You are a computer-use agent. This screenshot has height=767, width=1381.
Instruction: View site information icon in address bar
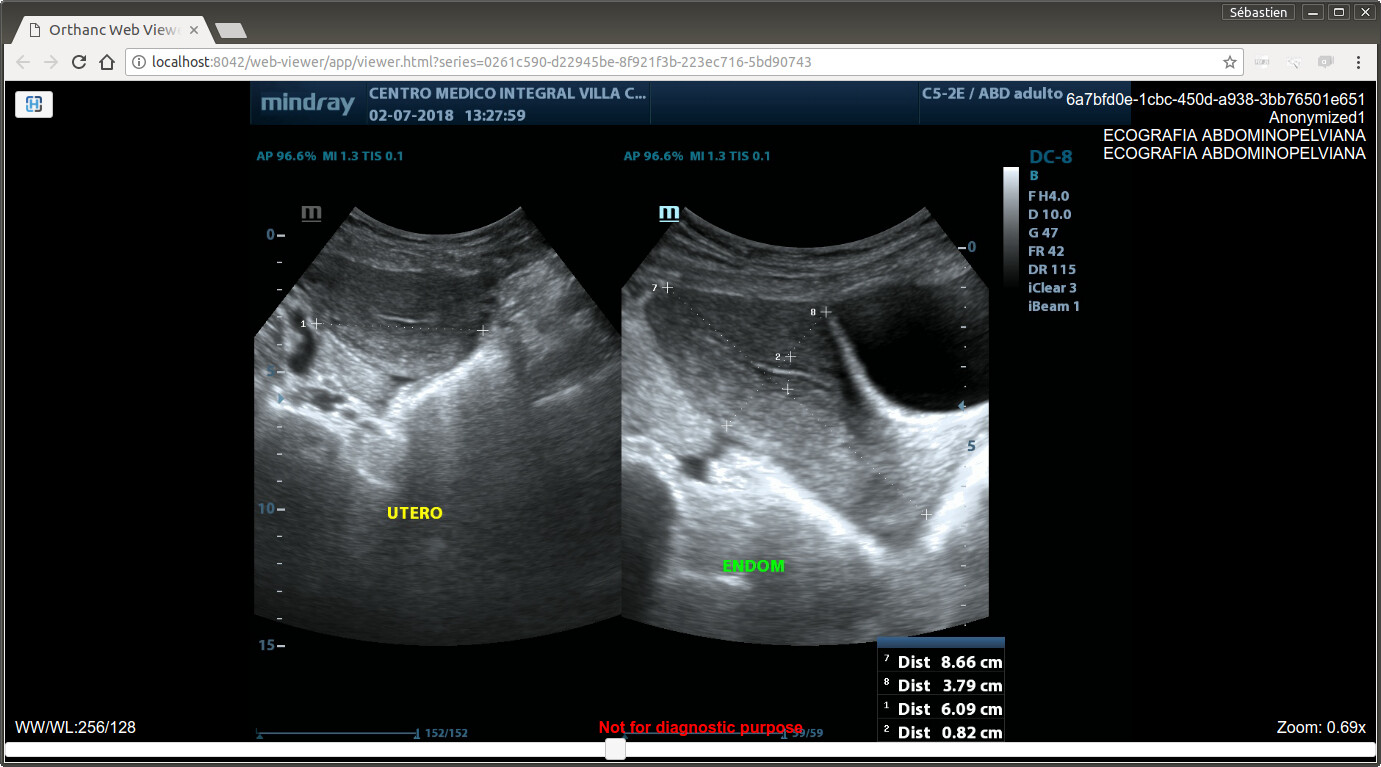tap(139, 62)
